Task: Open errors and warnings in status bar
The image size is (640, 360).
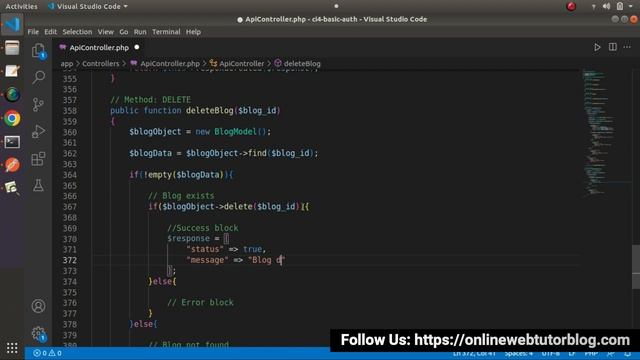Action: [x=47, y=353]
